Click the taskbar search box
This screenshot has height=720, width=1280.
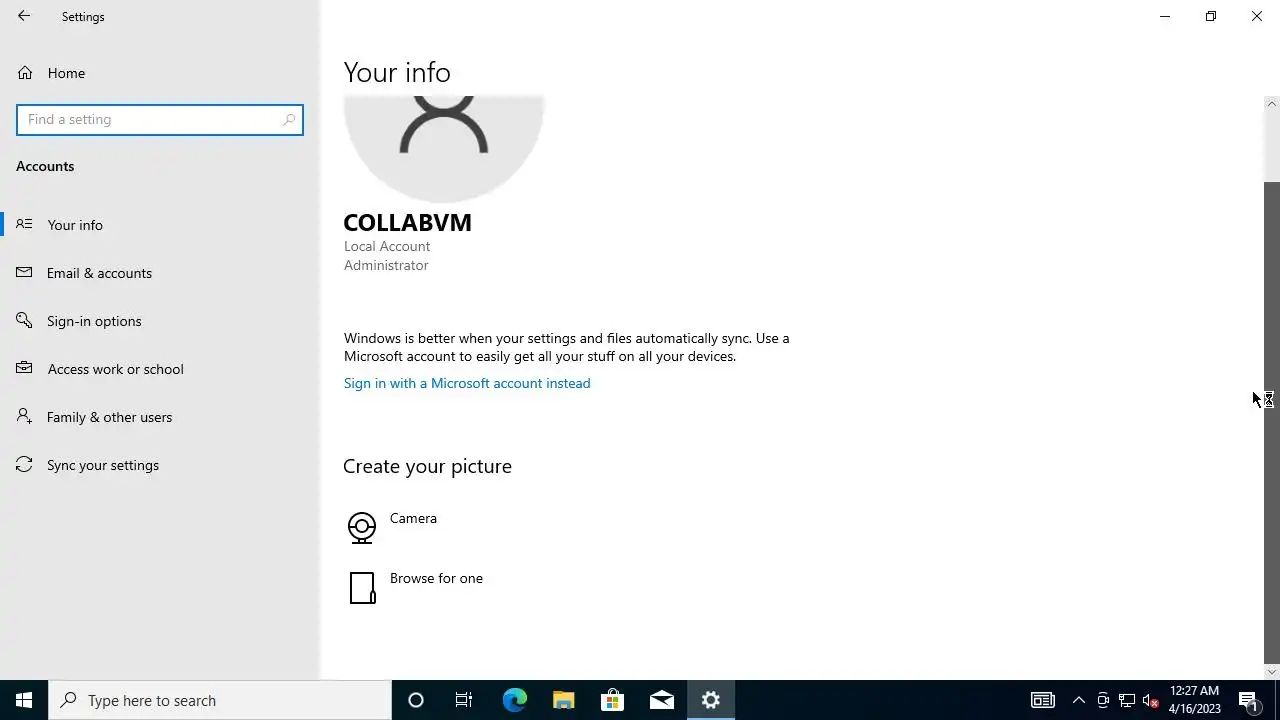coord(220,700)
